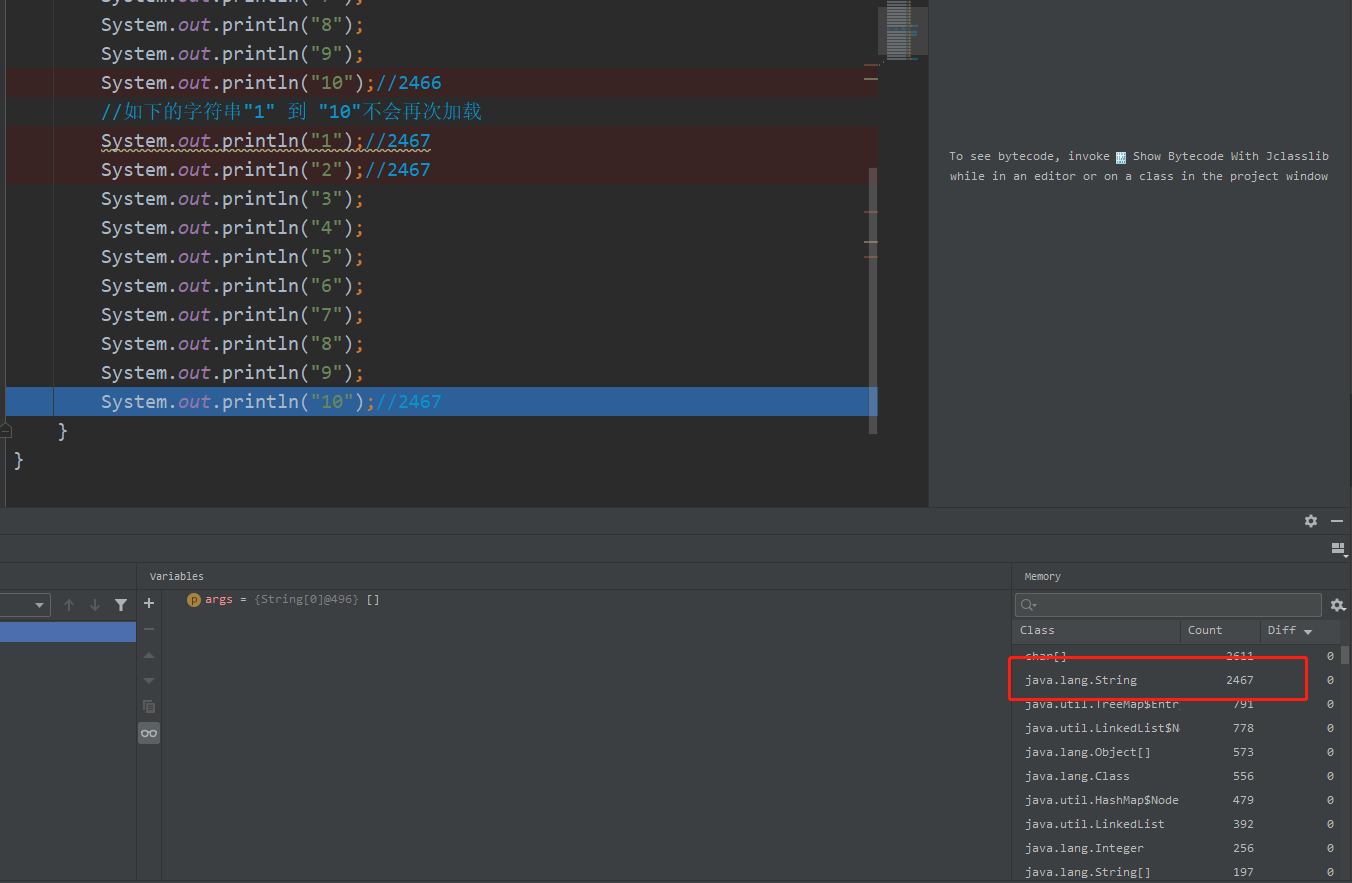The height and width of the screenshot is (883, 1352).
Task: Open Memory view settings gear
Action: [1337, 605]
